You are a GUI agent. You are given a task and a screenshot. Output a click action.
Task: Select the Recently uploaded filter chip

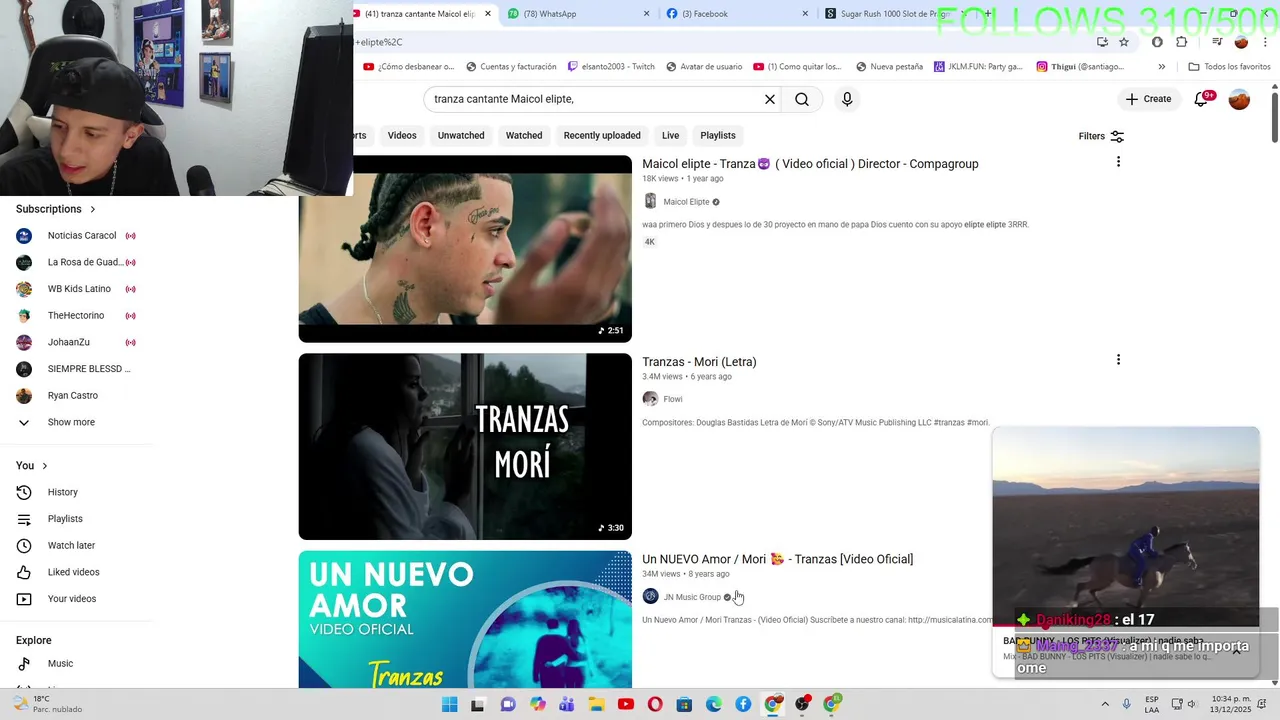click(602, 135)
